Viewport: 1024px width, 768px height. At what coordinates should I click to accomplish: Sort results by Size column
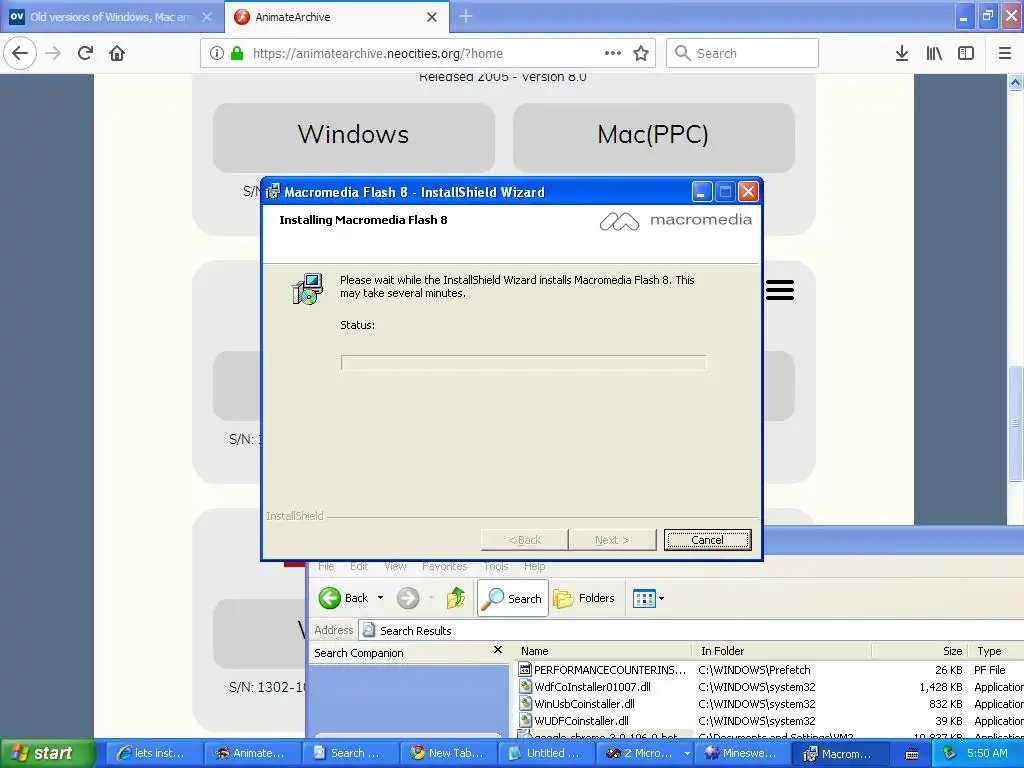(x=920, y=651)
